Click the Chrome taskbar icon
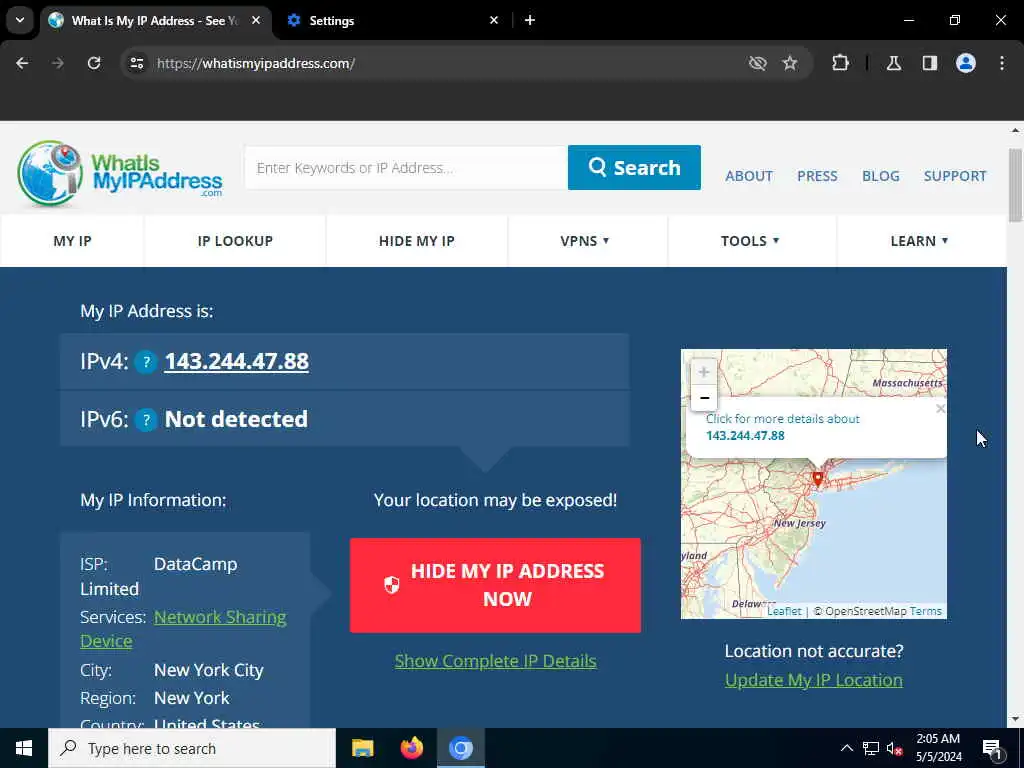1024x768 pixels. [x=461, y=748]
